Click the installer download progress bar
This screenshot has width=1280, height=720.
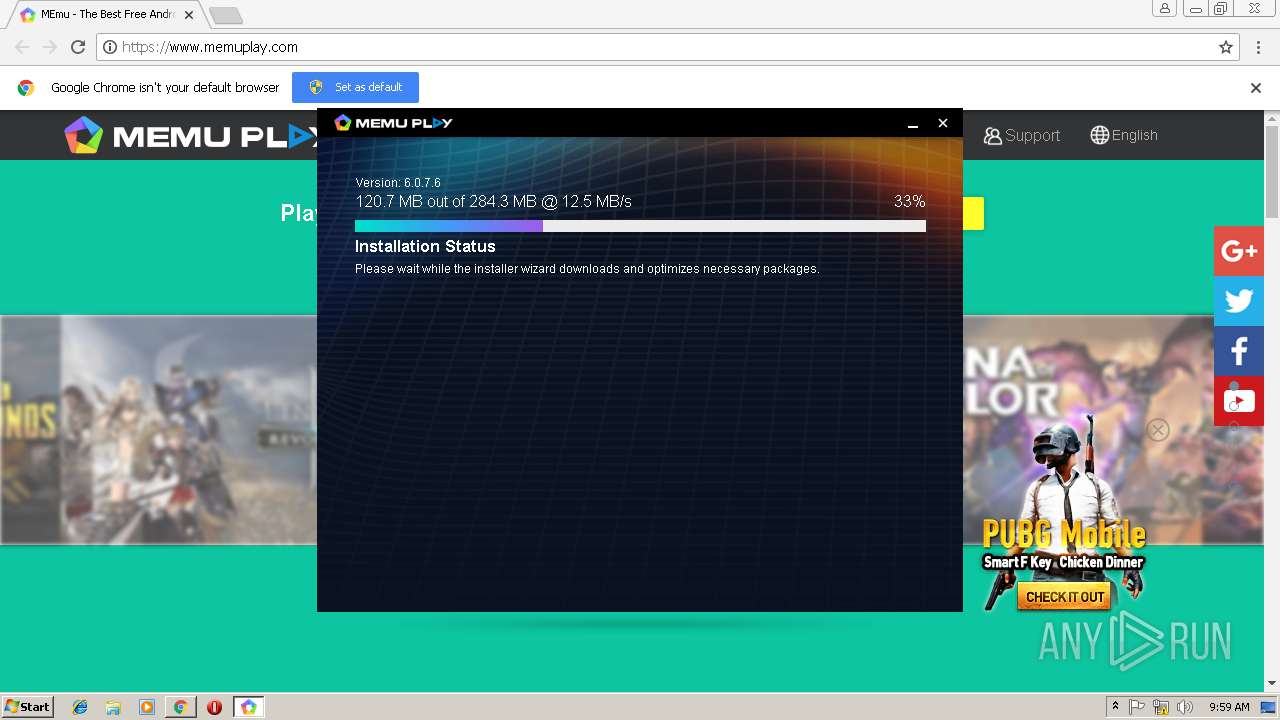(x=640, y=226)
